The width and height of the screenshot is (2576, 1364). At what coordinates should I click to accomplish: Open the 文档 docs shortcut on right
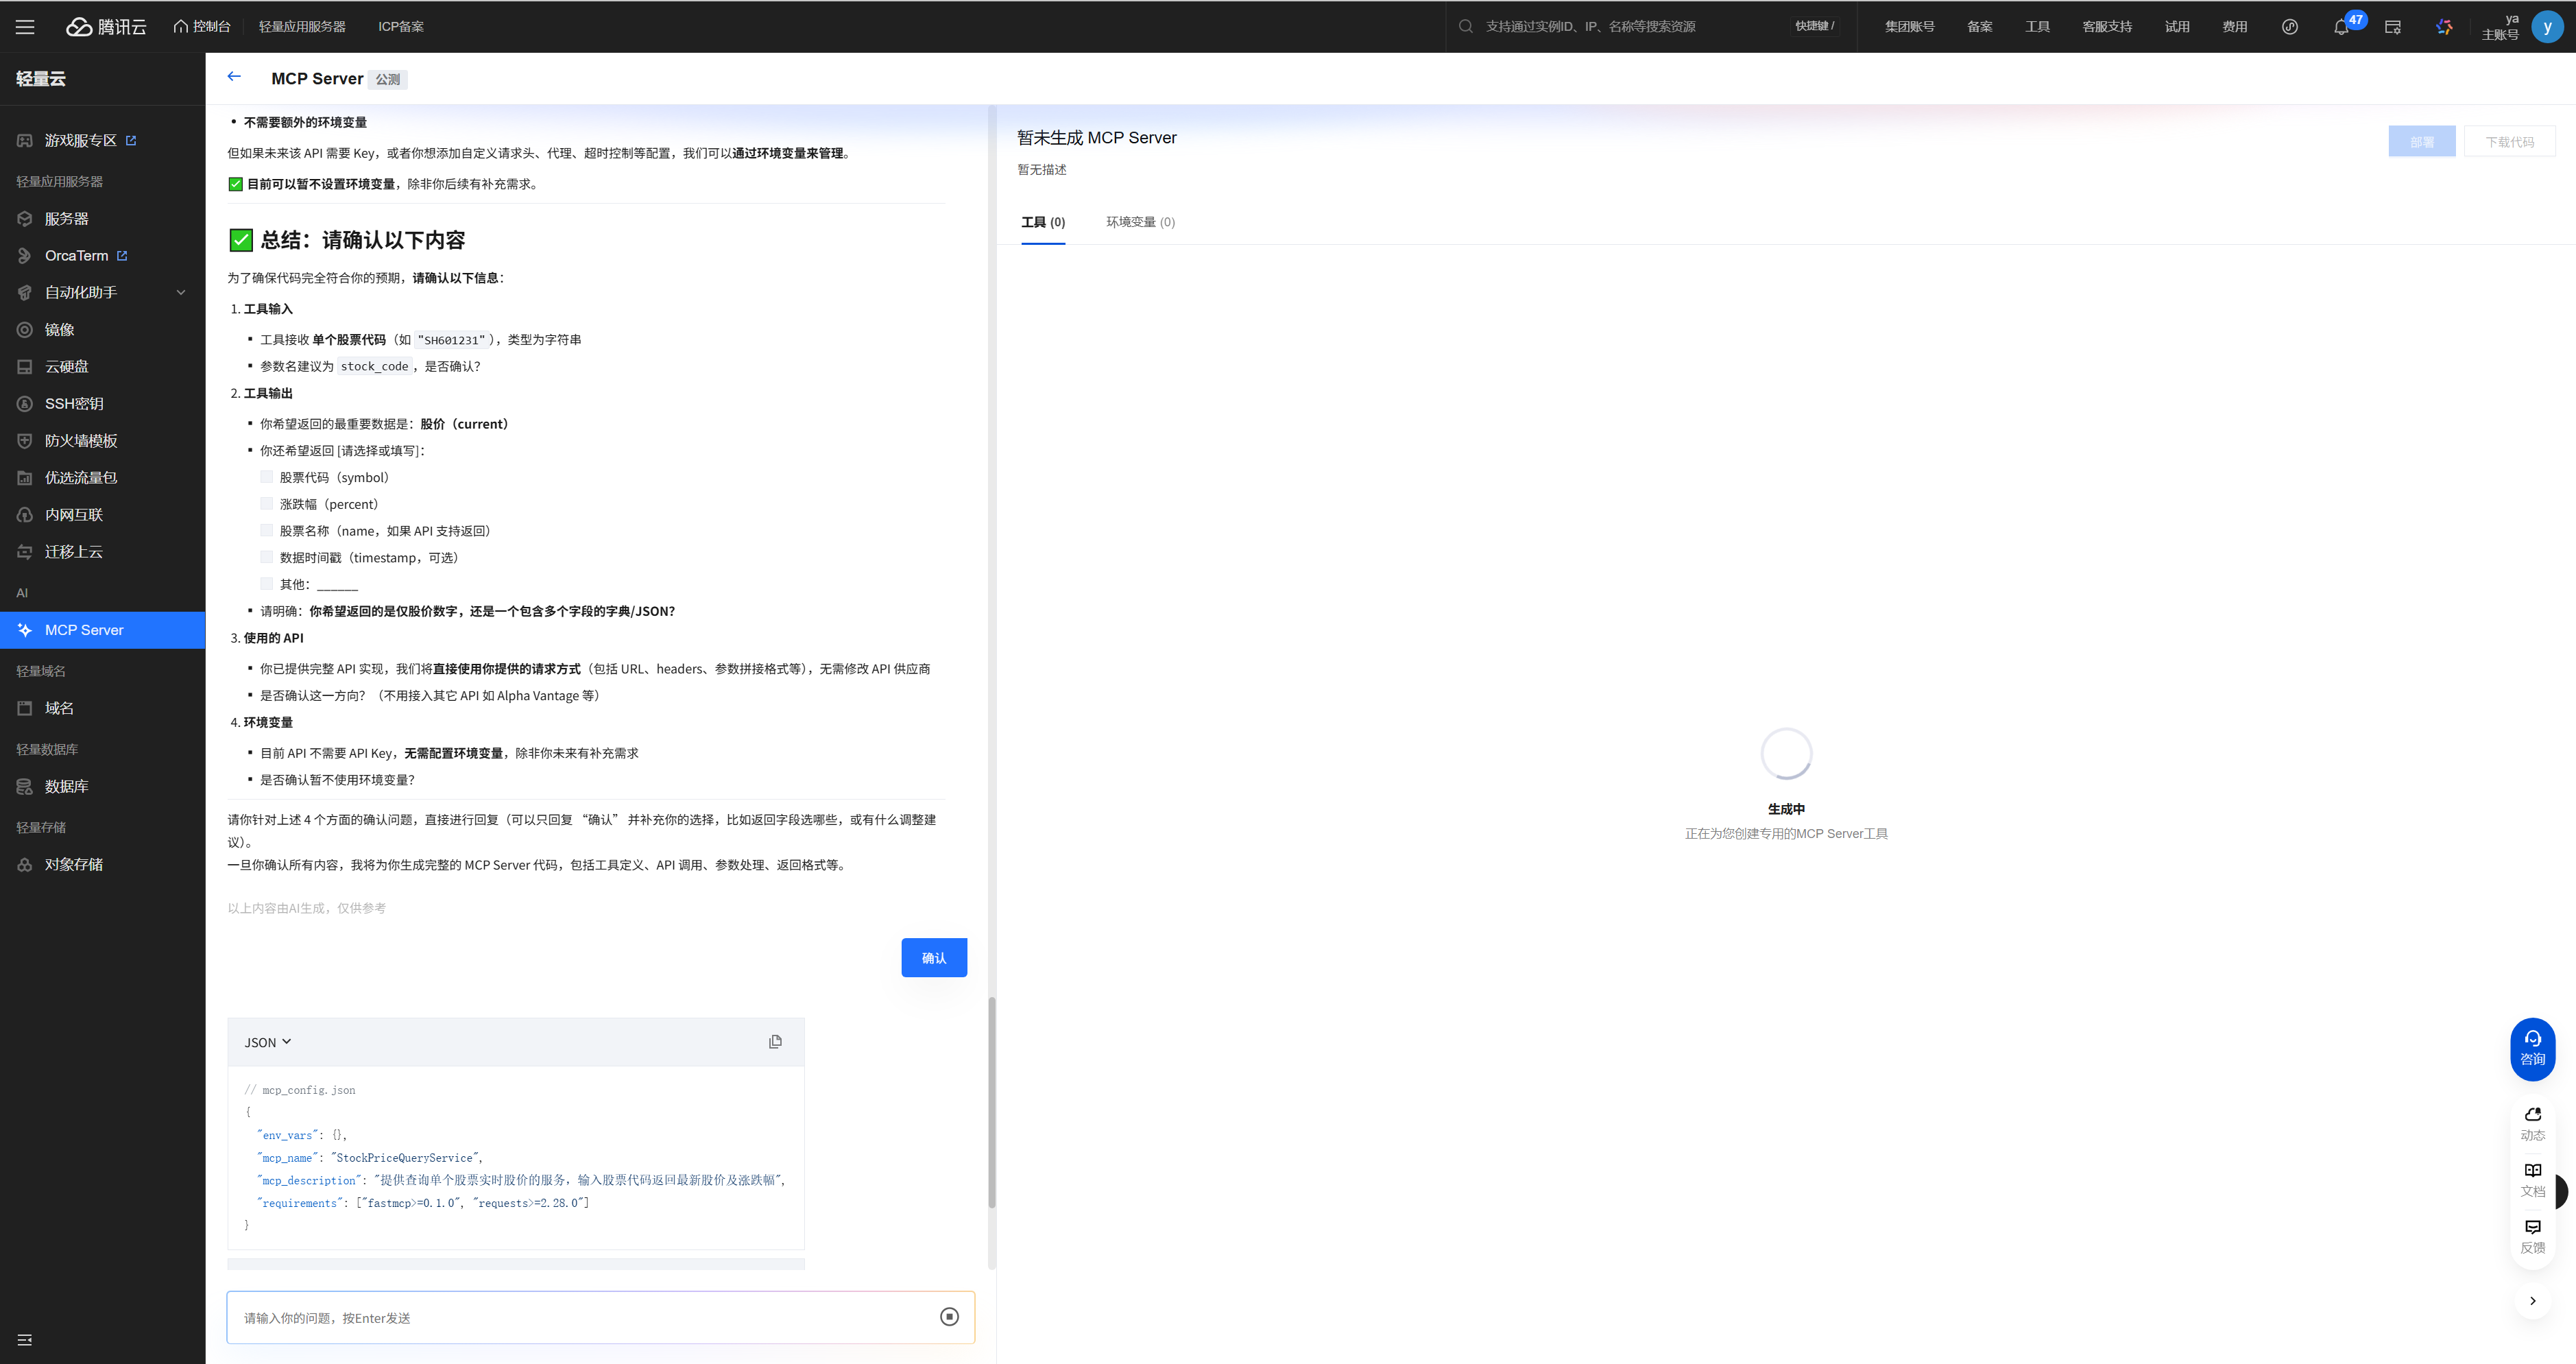2532,1179
